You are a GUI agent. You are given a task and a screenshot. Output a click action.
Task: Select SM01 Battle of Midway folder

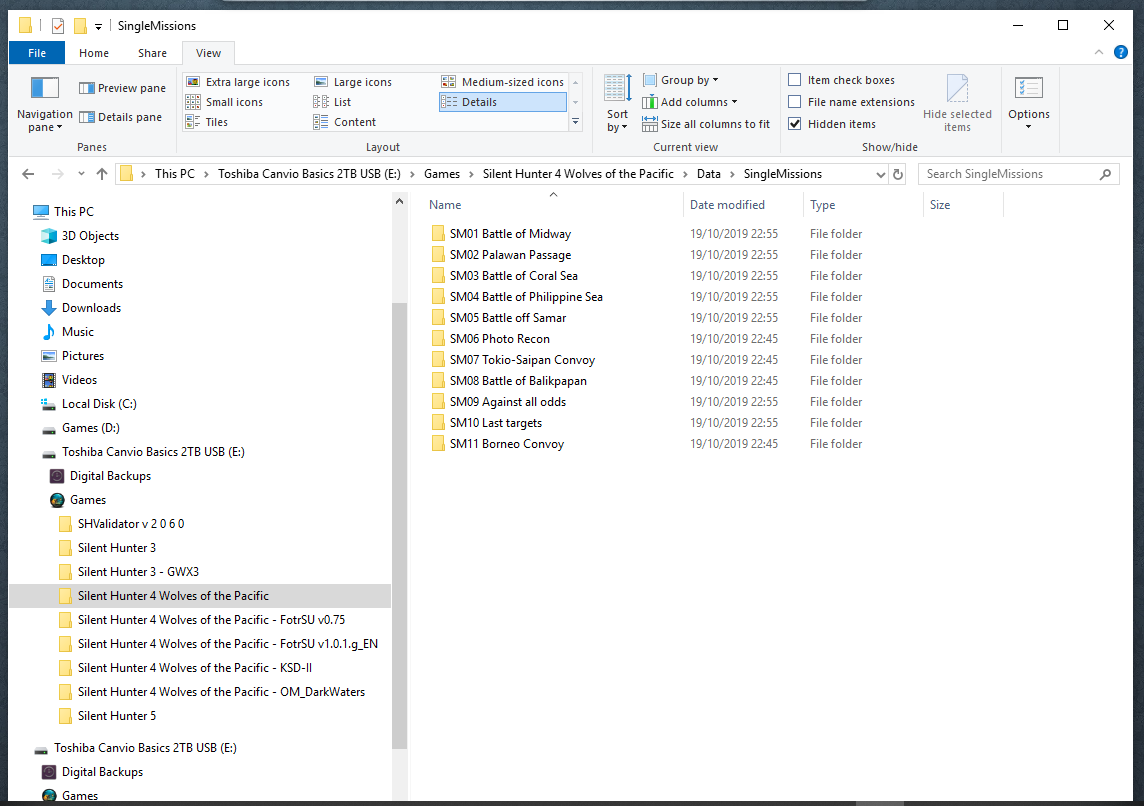(510, 234)
